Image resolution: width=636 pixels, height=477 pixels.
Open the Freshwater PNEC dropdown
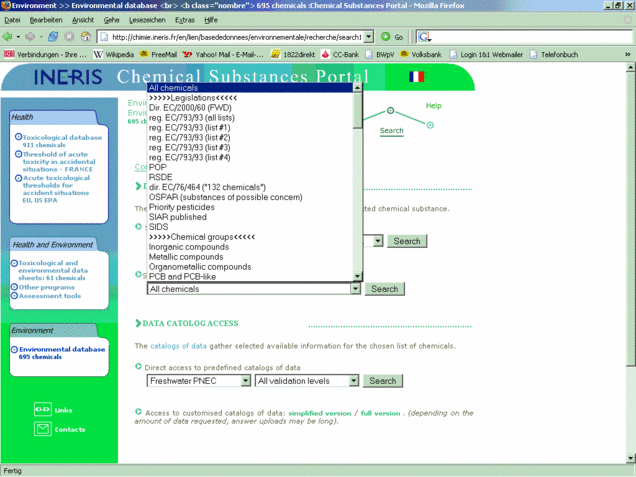[x=245, y=380]
